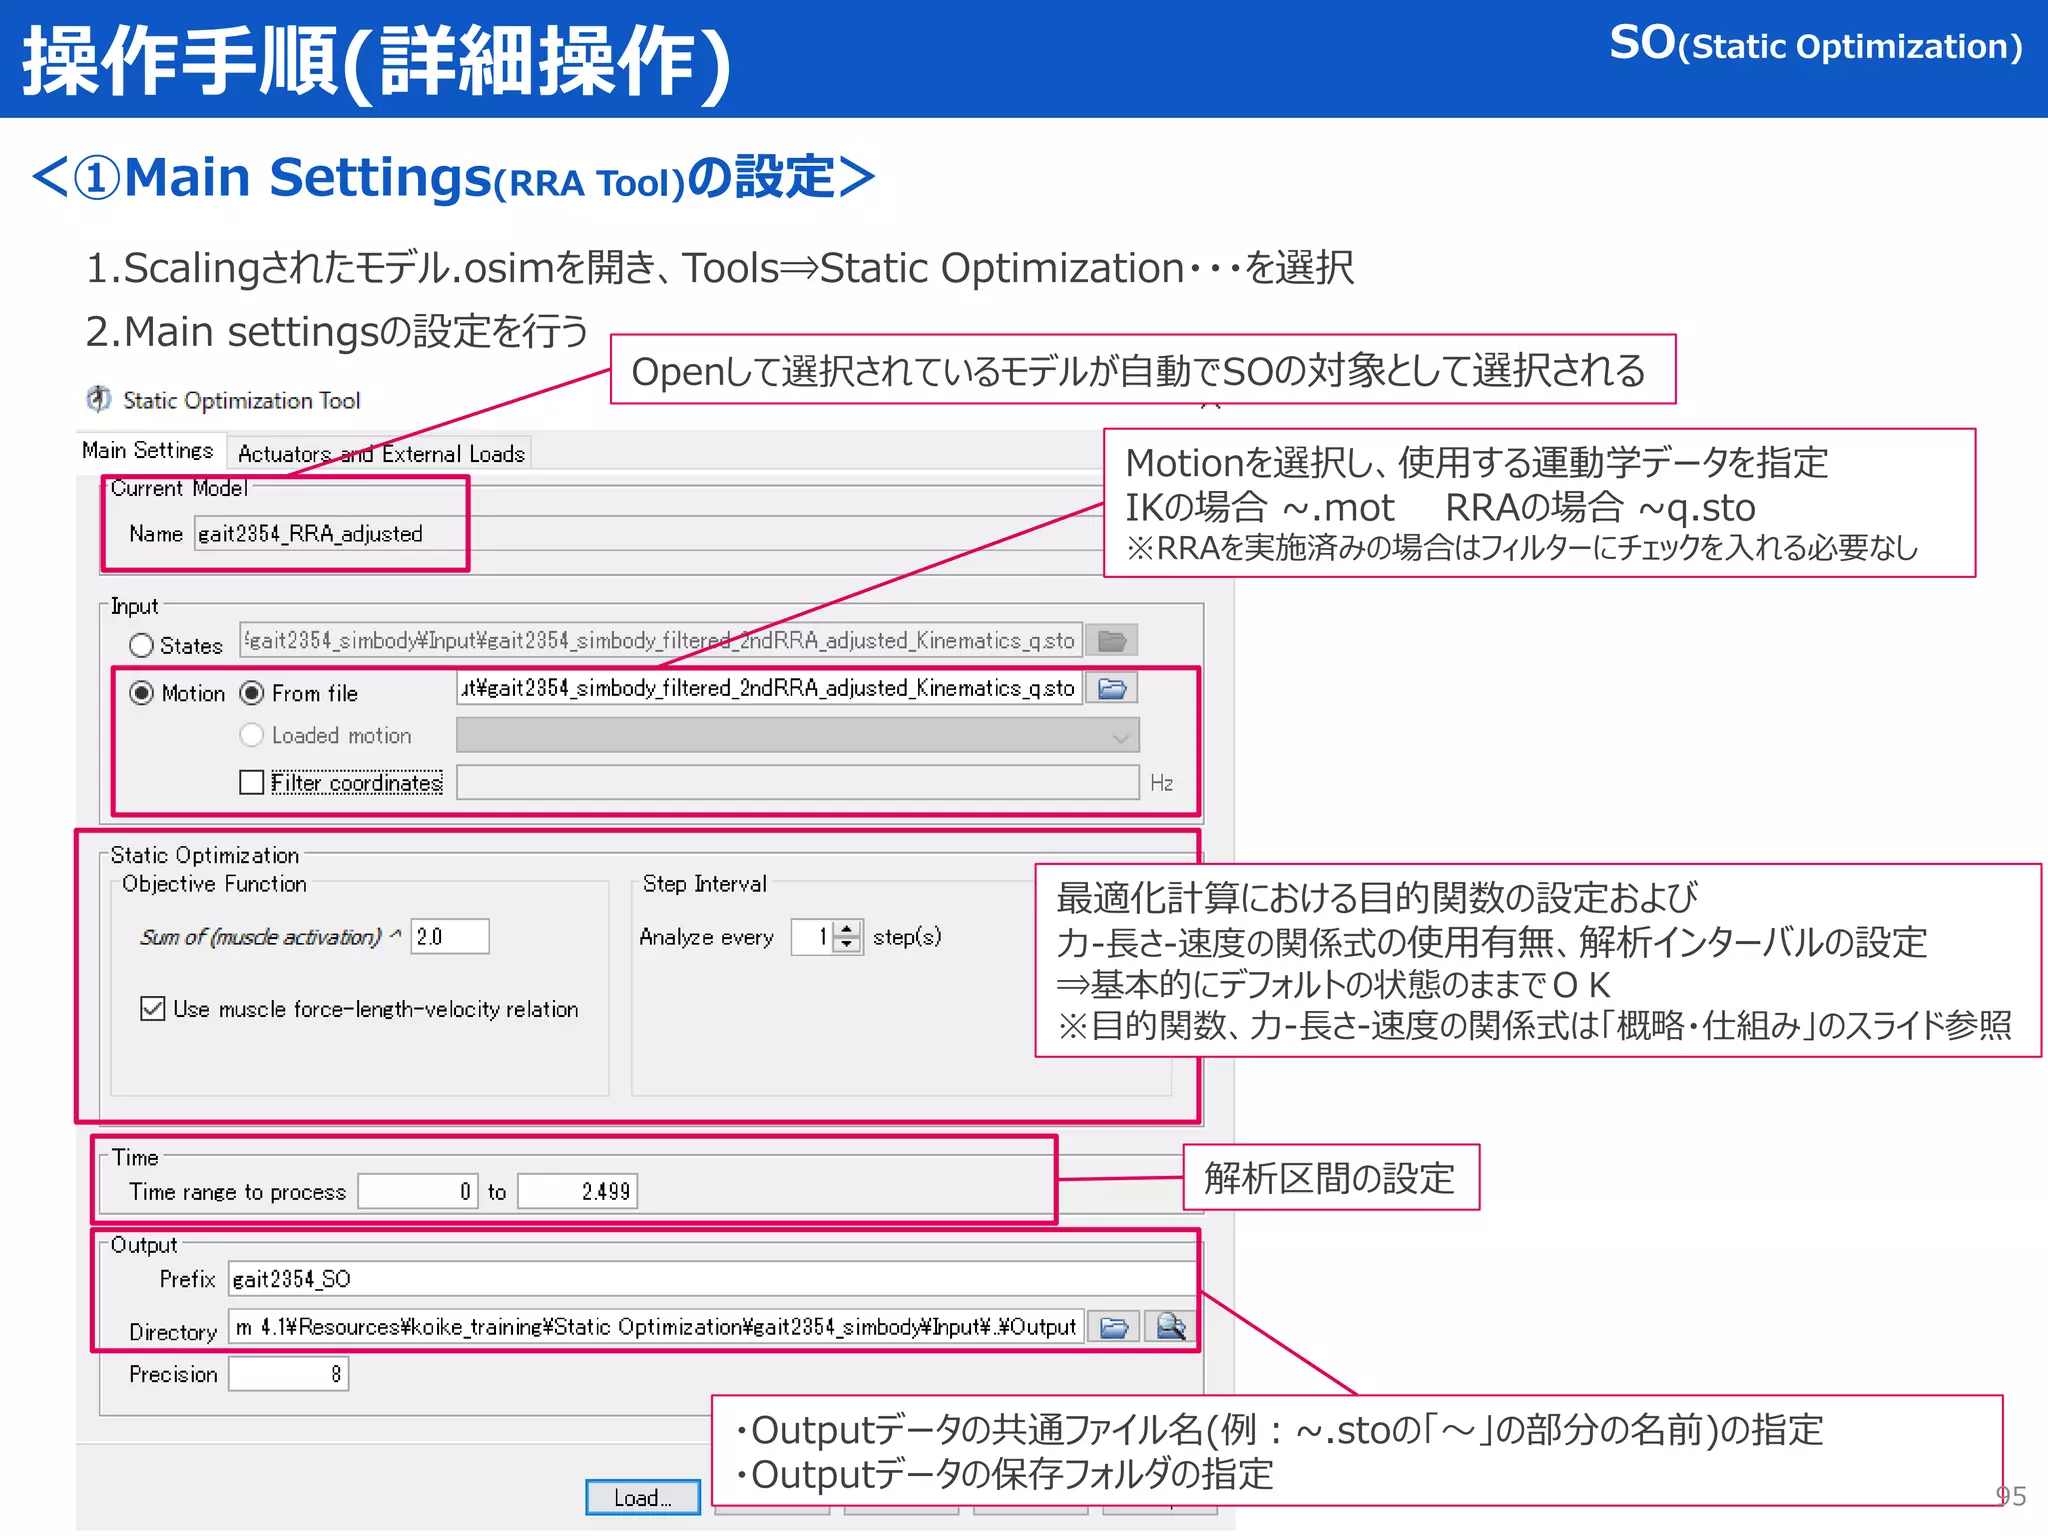Browse for Motion file folder icon
The height and width of the screenshot is (1536, 2048).
[x=1112, y=688]
